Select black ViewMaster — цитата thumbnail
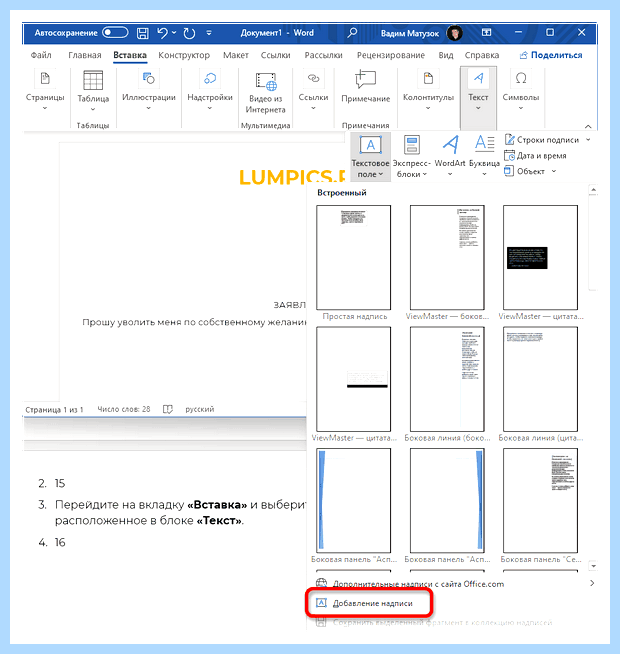This screenshot has height=654, width=620. click(540, 258)
